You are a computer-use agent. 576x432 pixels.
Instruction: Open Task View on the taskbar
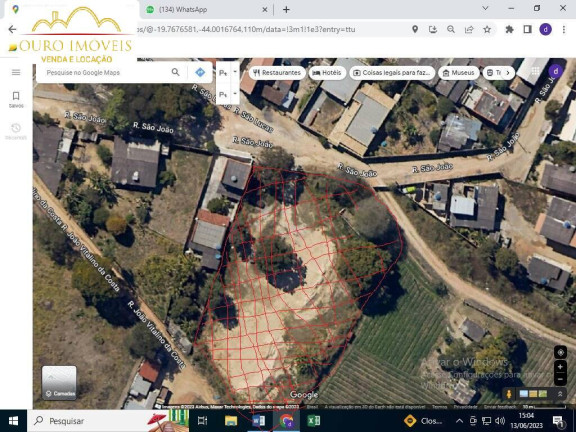(x=202, y=421)
